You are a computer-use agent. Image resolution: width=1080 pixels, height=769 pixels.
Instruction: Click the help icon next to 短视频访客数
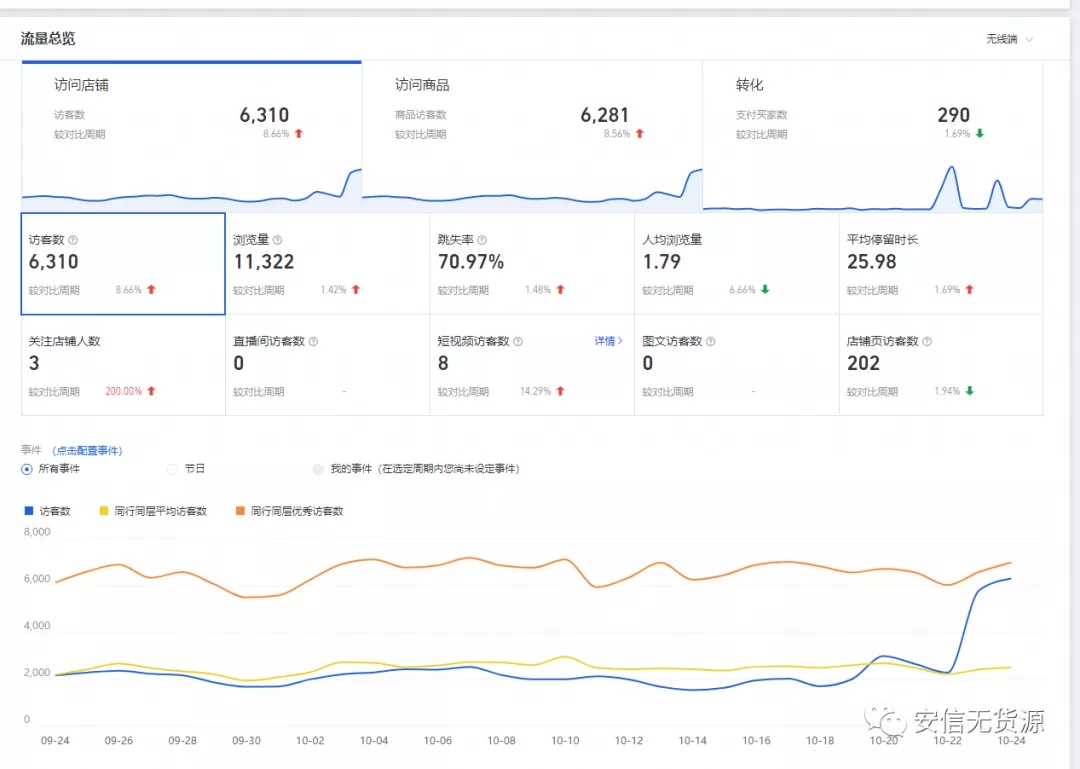518,341
